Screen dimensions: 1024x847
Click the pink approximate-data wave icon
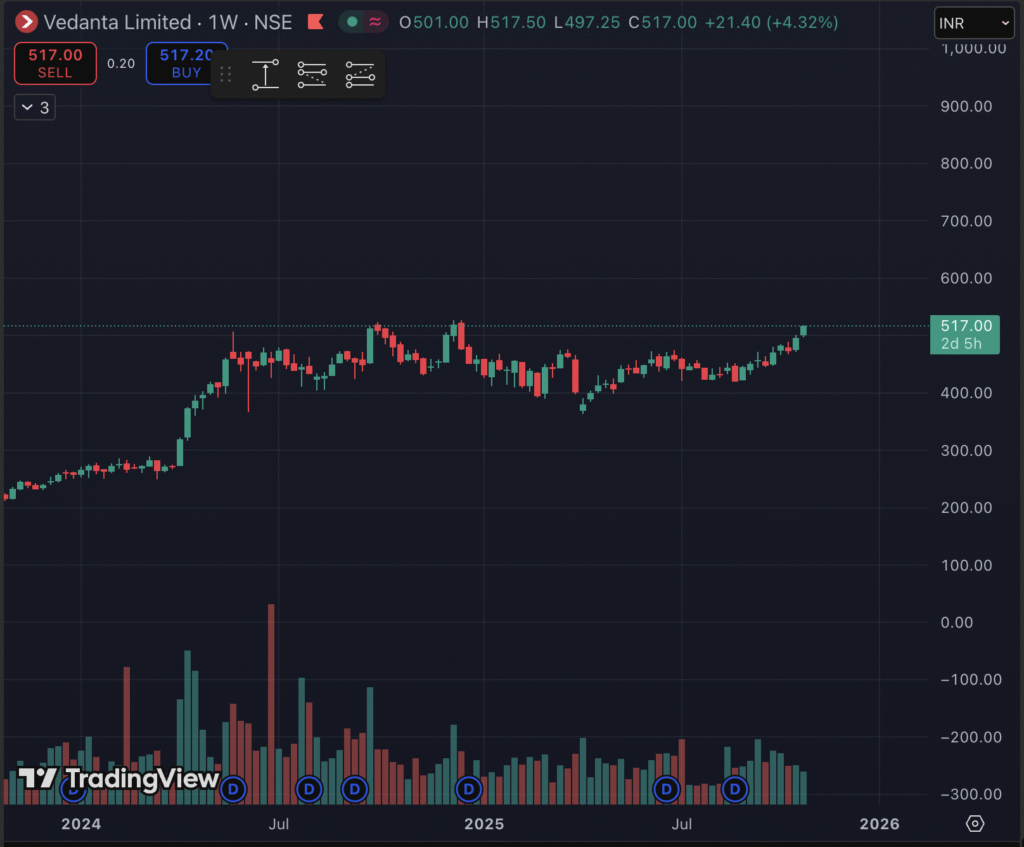pos(375,22)
